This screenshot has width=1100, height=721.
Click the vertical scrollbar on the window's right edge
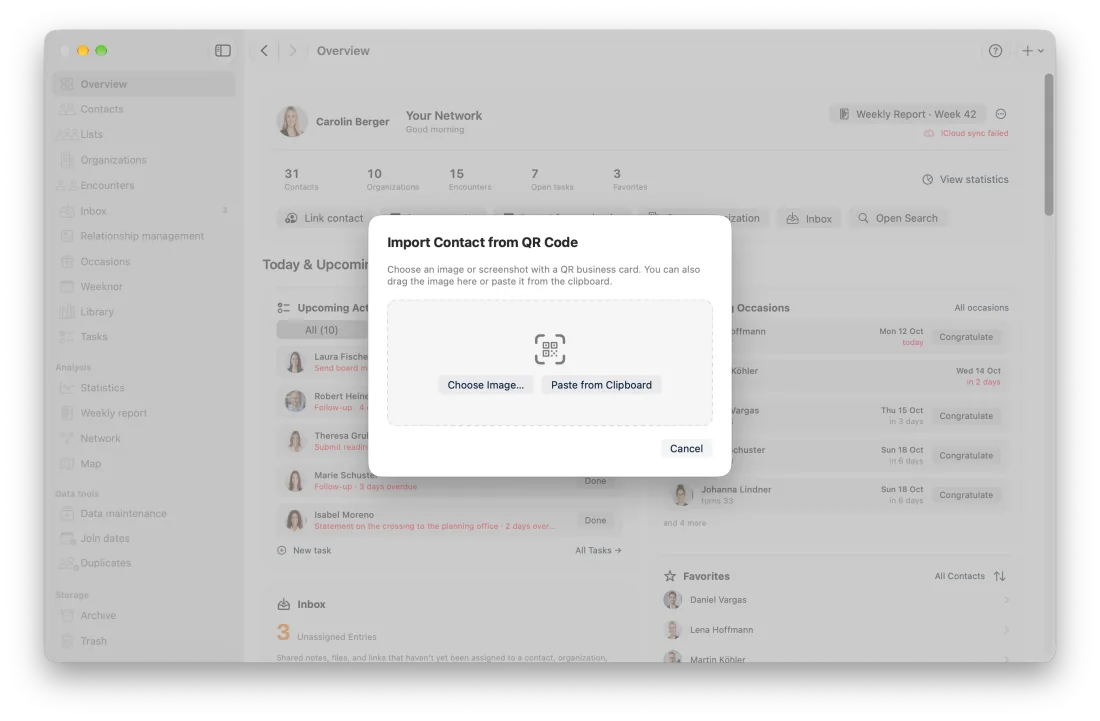tap(1049, 144)
